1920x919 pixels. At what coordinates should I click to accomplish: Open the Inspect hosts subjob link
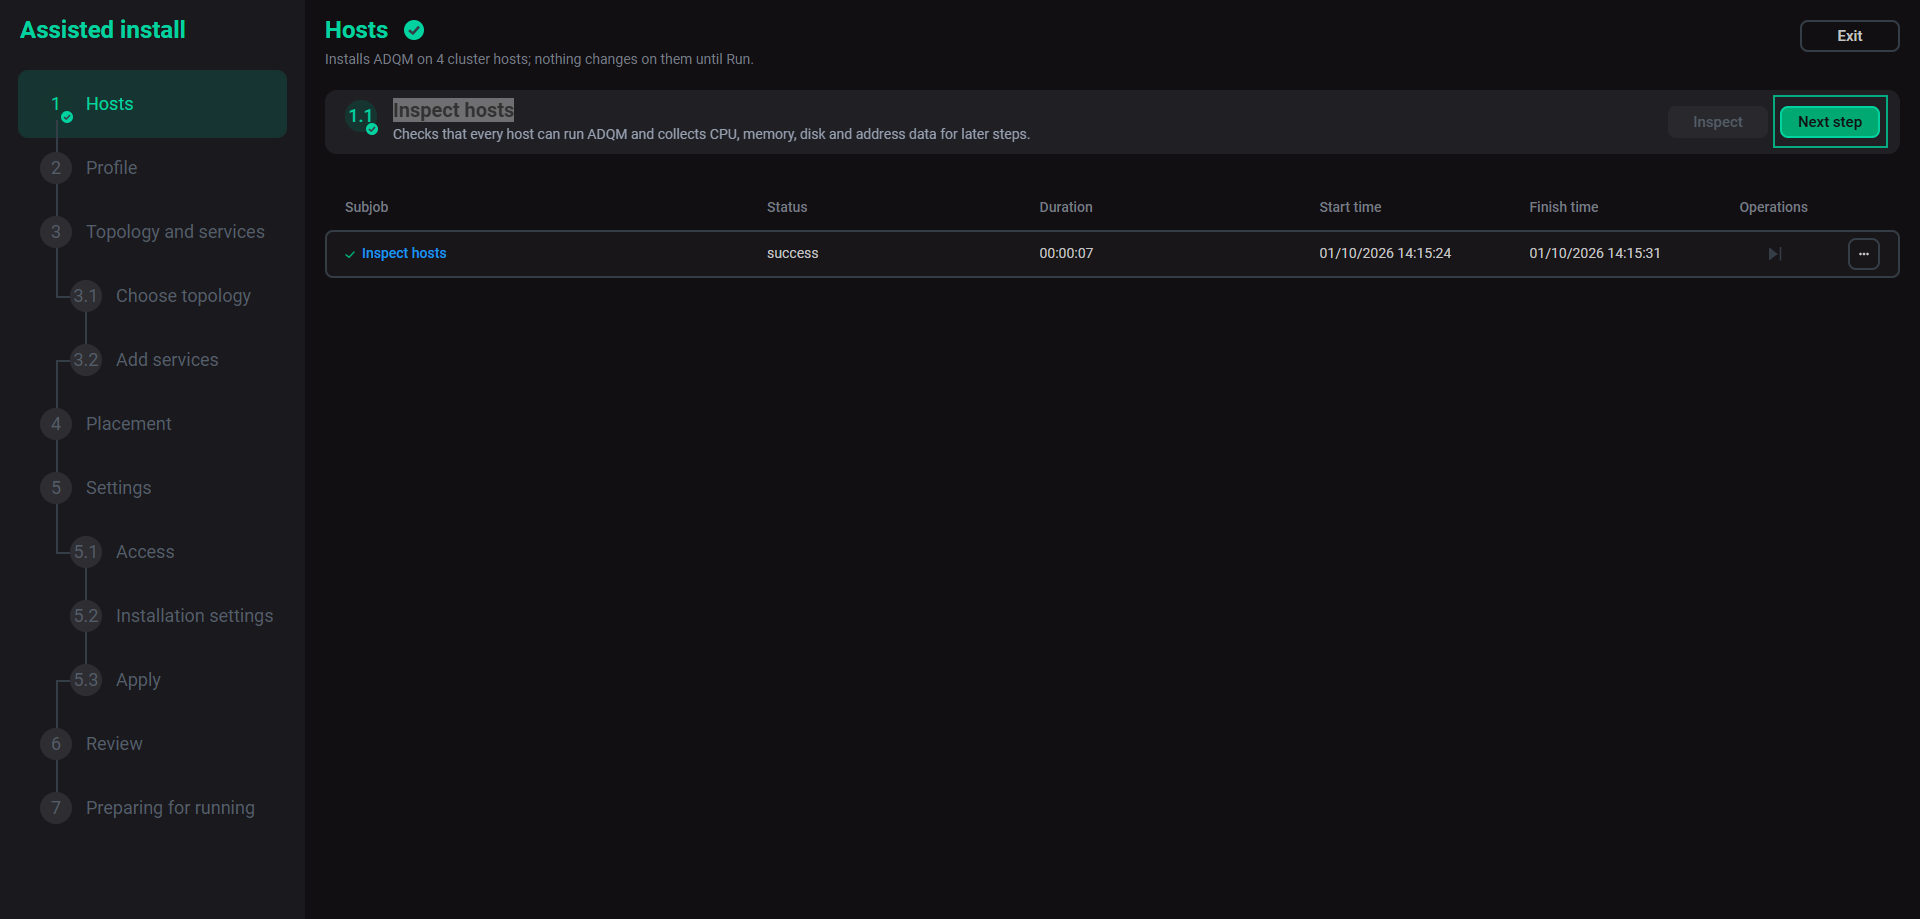404,254
